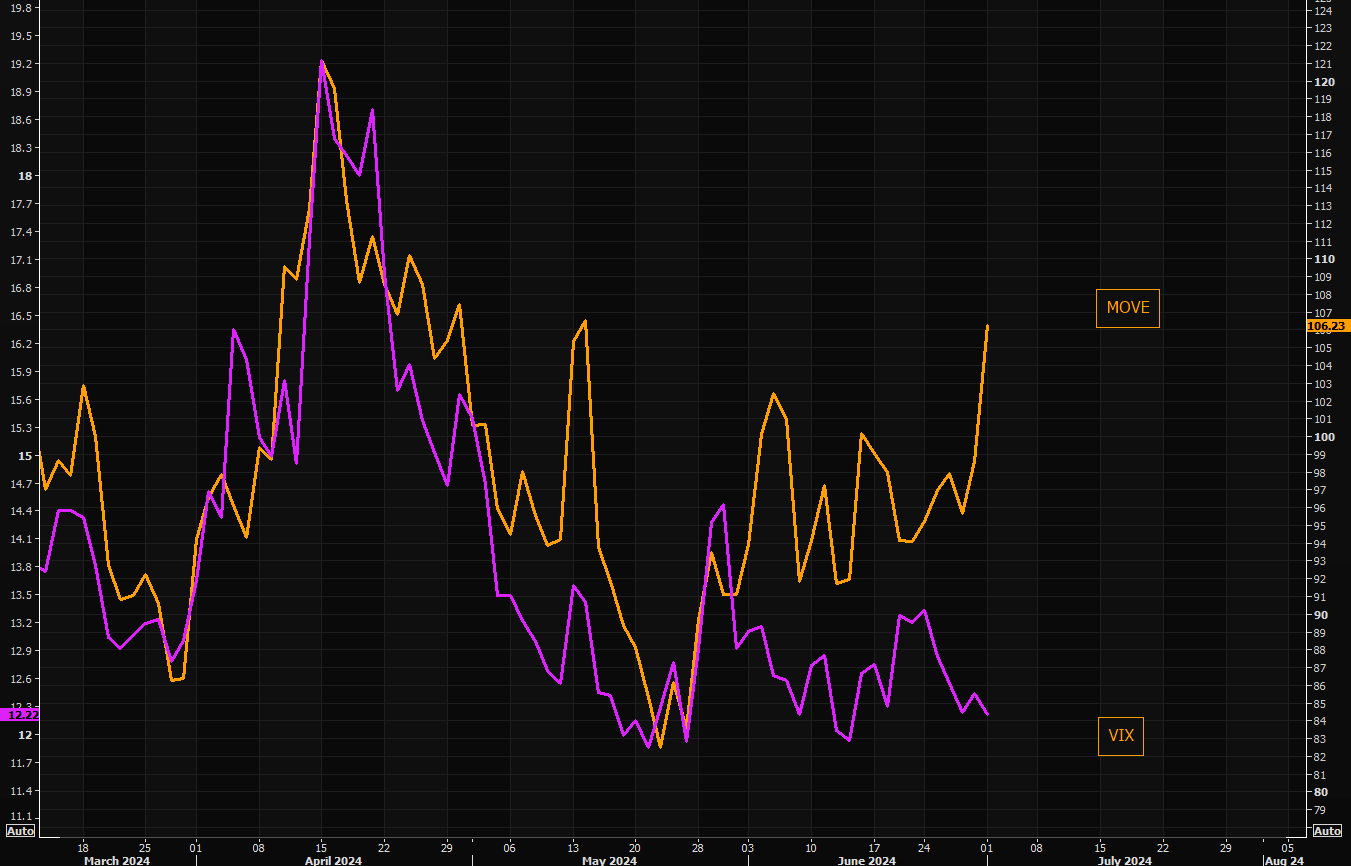Click the magenta 12.22 last-value tag

(x=22, y=715)
